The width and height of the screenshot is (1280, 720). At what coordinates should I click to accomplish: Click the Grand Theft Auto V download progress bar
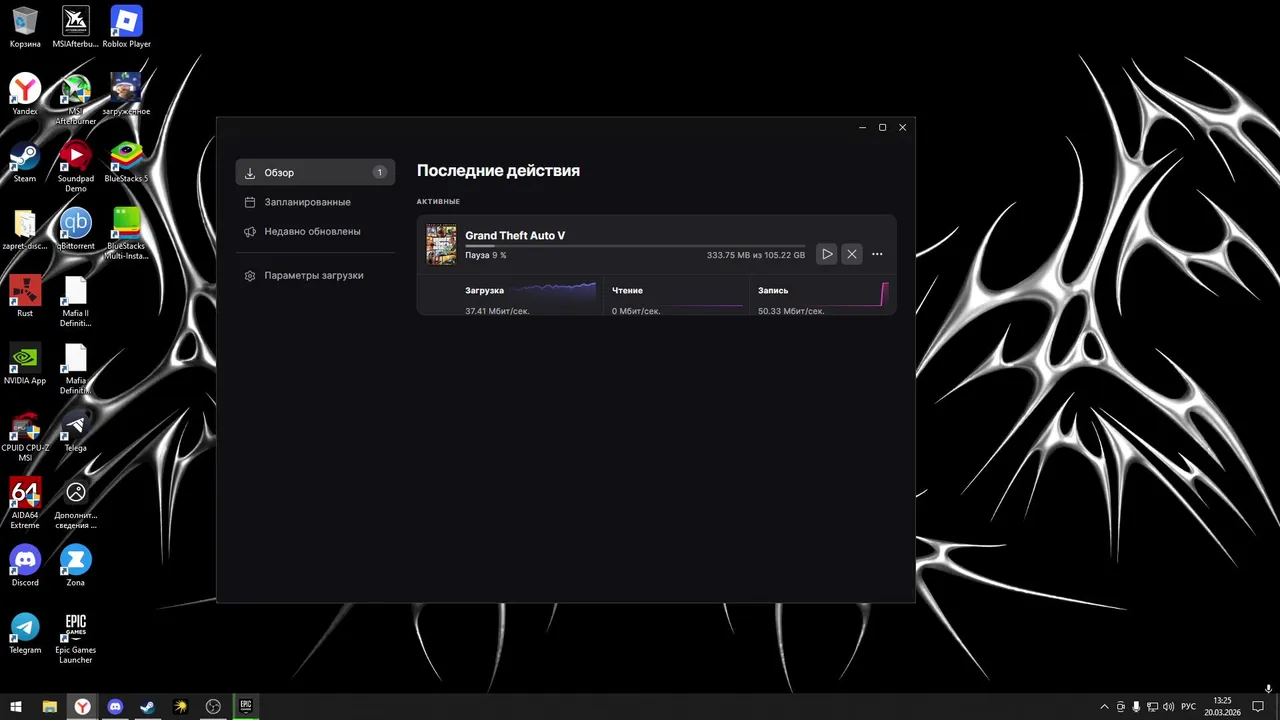(635, 244)
